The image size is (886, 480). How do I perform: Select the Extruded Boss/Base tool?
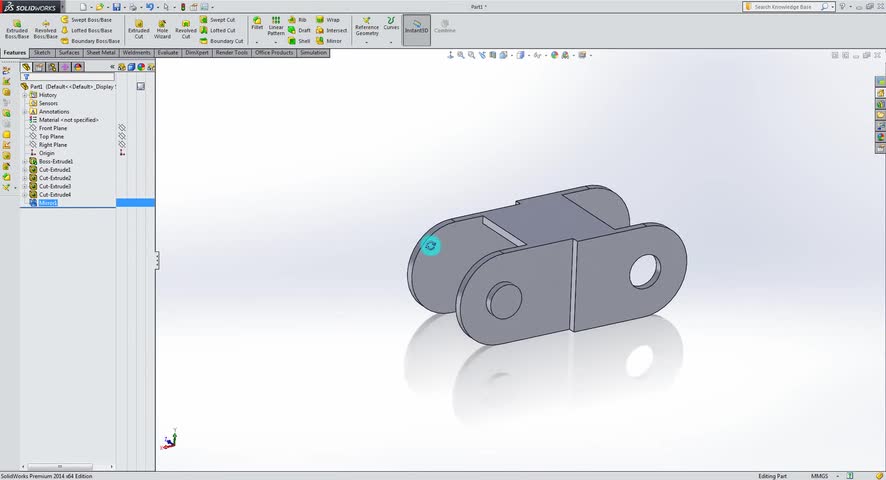17,29
